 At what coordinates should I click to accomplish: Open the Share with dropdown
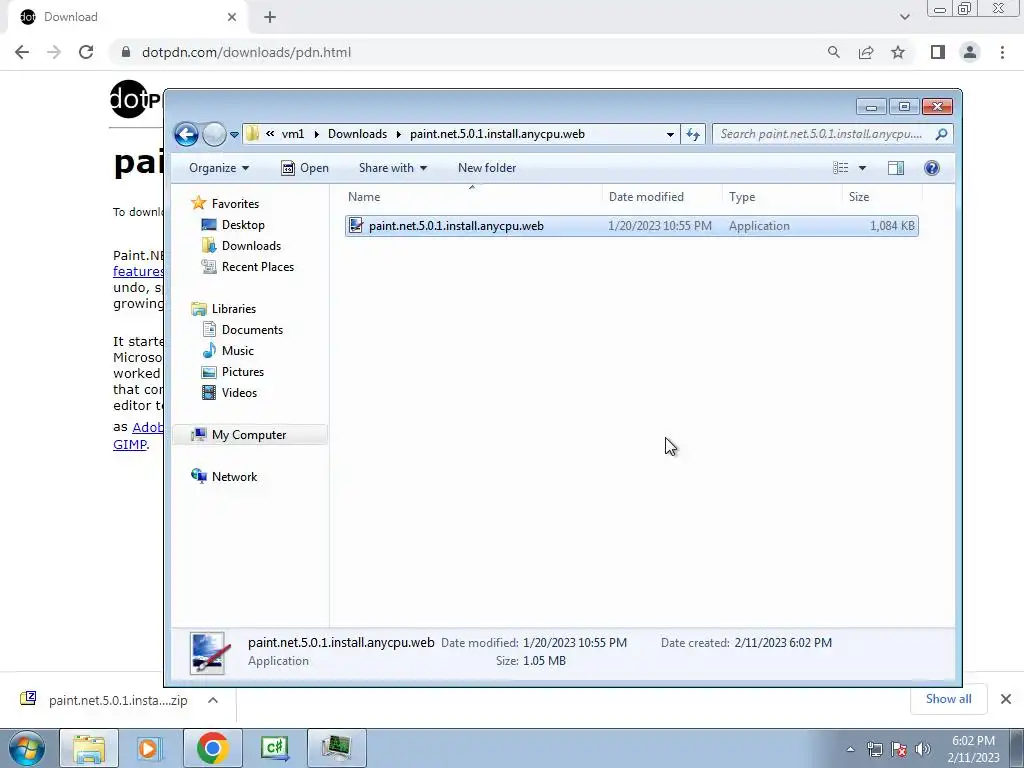392,168
